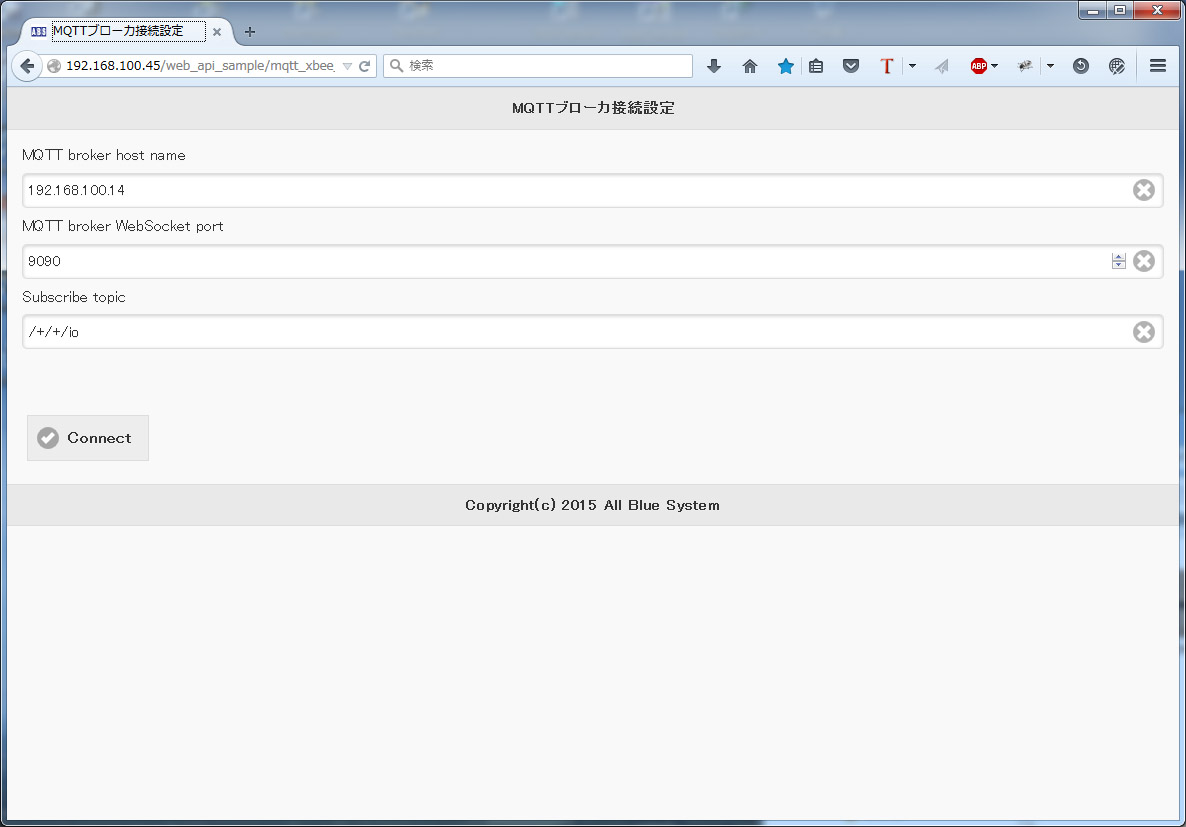Open dropdown arrow right of the insect-like icon

[x=1050, y=66]
